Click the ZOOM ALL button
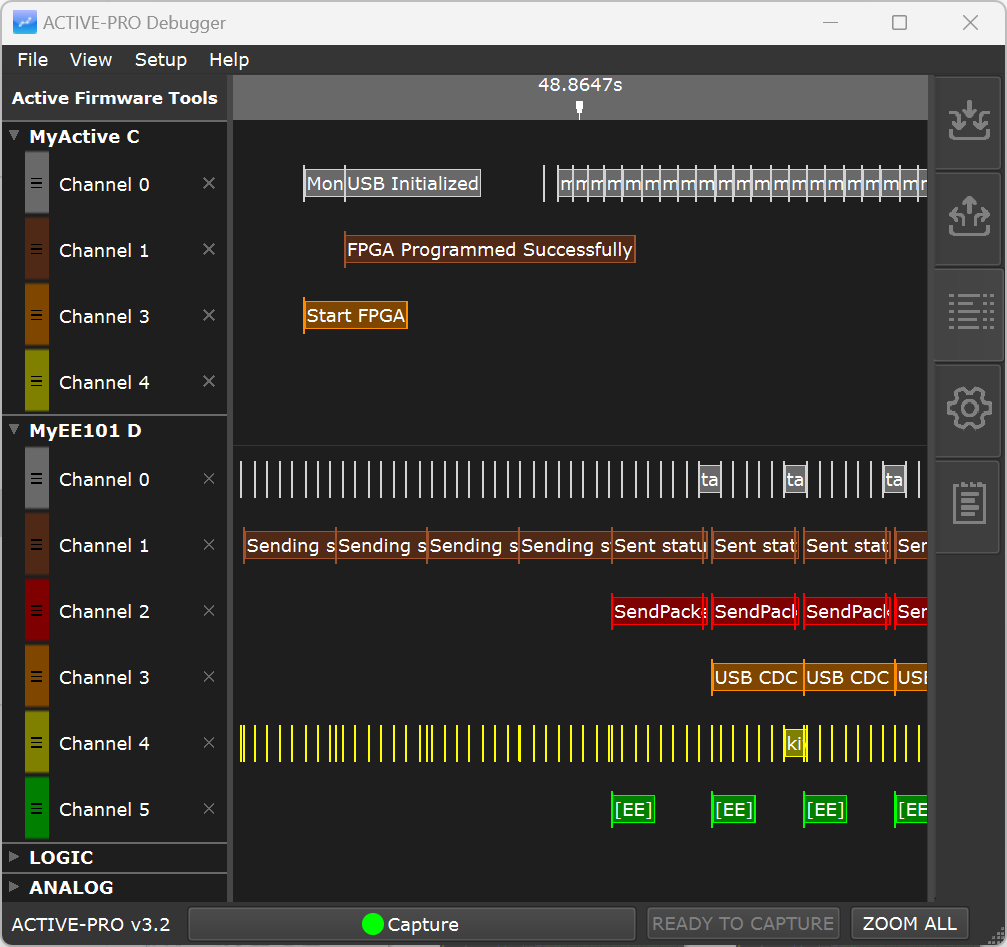This screenshot has width=1007, height=947. [909, 923]
